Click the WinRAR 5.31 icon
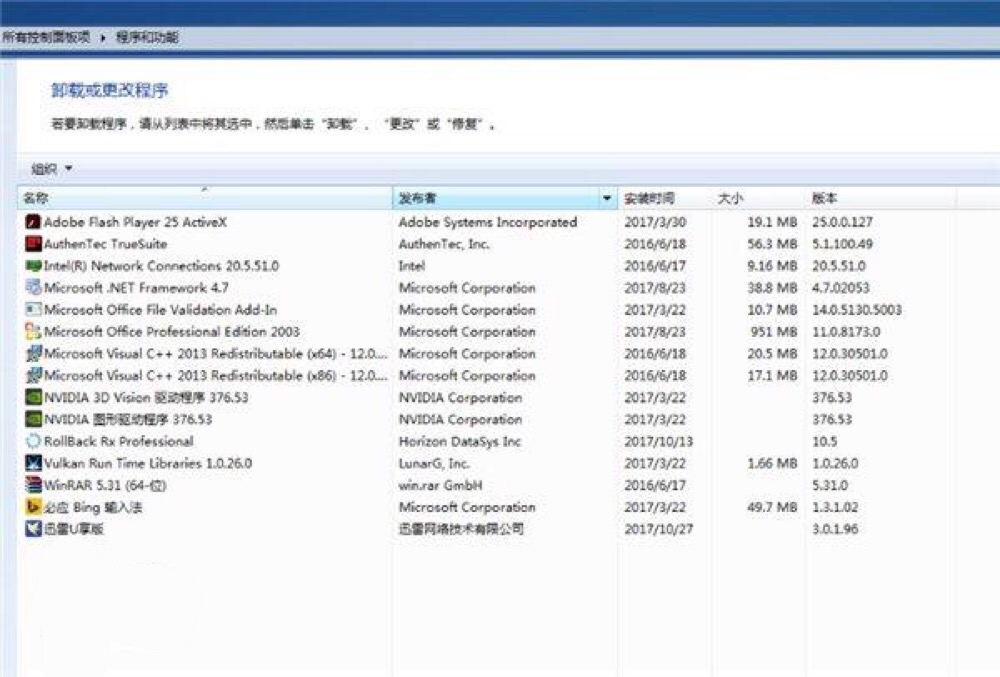Image resolution: width=1000 pixels, height=677 pixels. [33, 485]
